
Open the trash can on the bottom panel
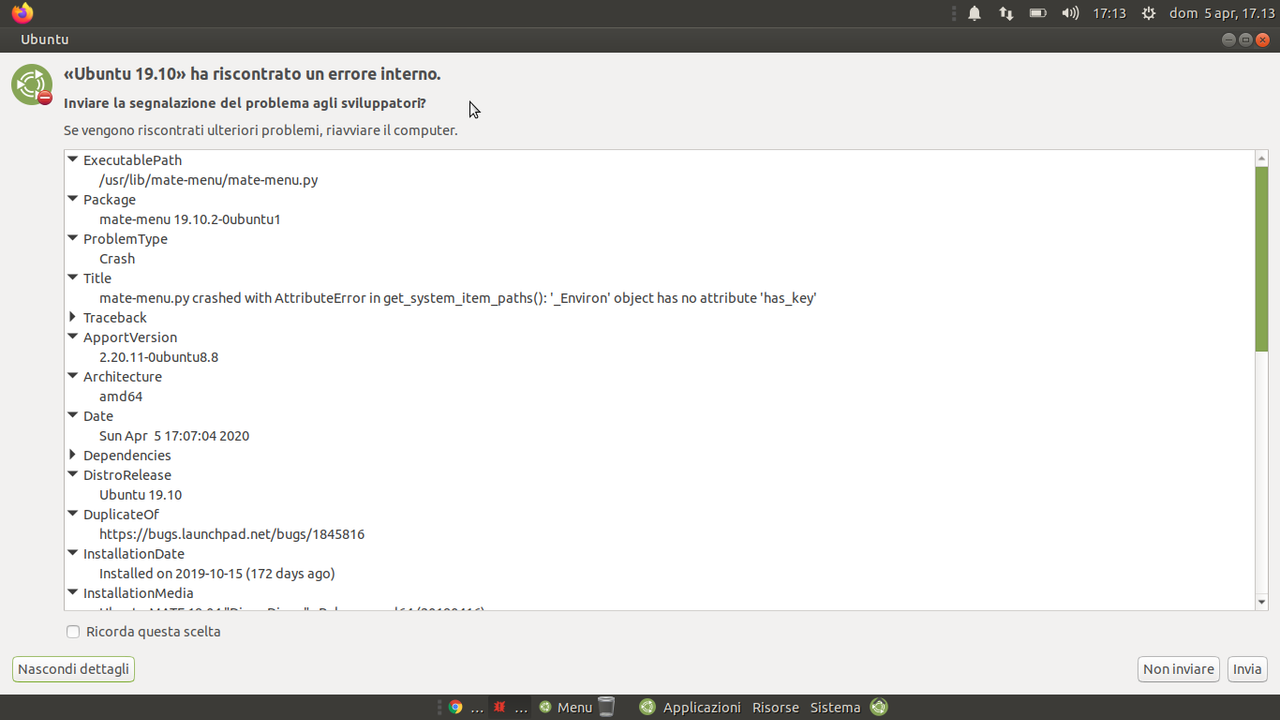pos(606,707)
